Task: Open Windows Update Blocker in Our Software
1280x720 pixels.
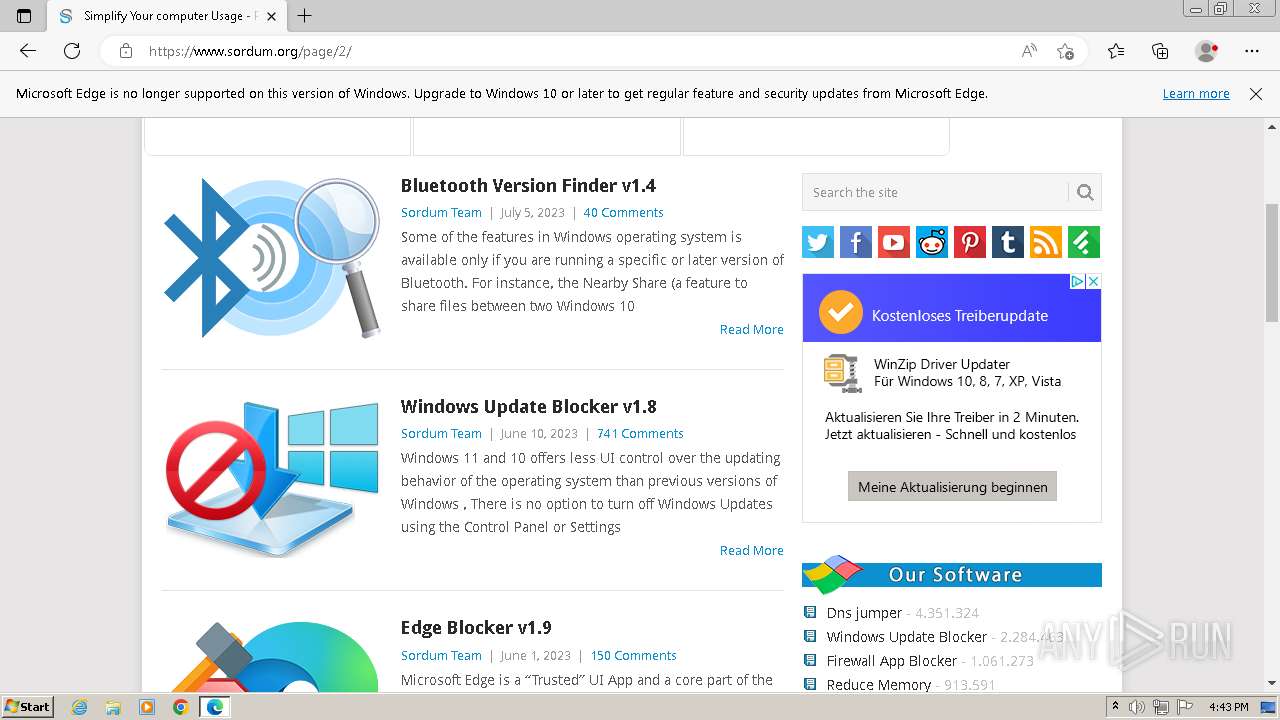Action: click(x=906, y=636)
